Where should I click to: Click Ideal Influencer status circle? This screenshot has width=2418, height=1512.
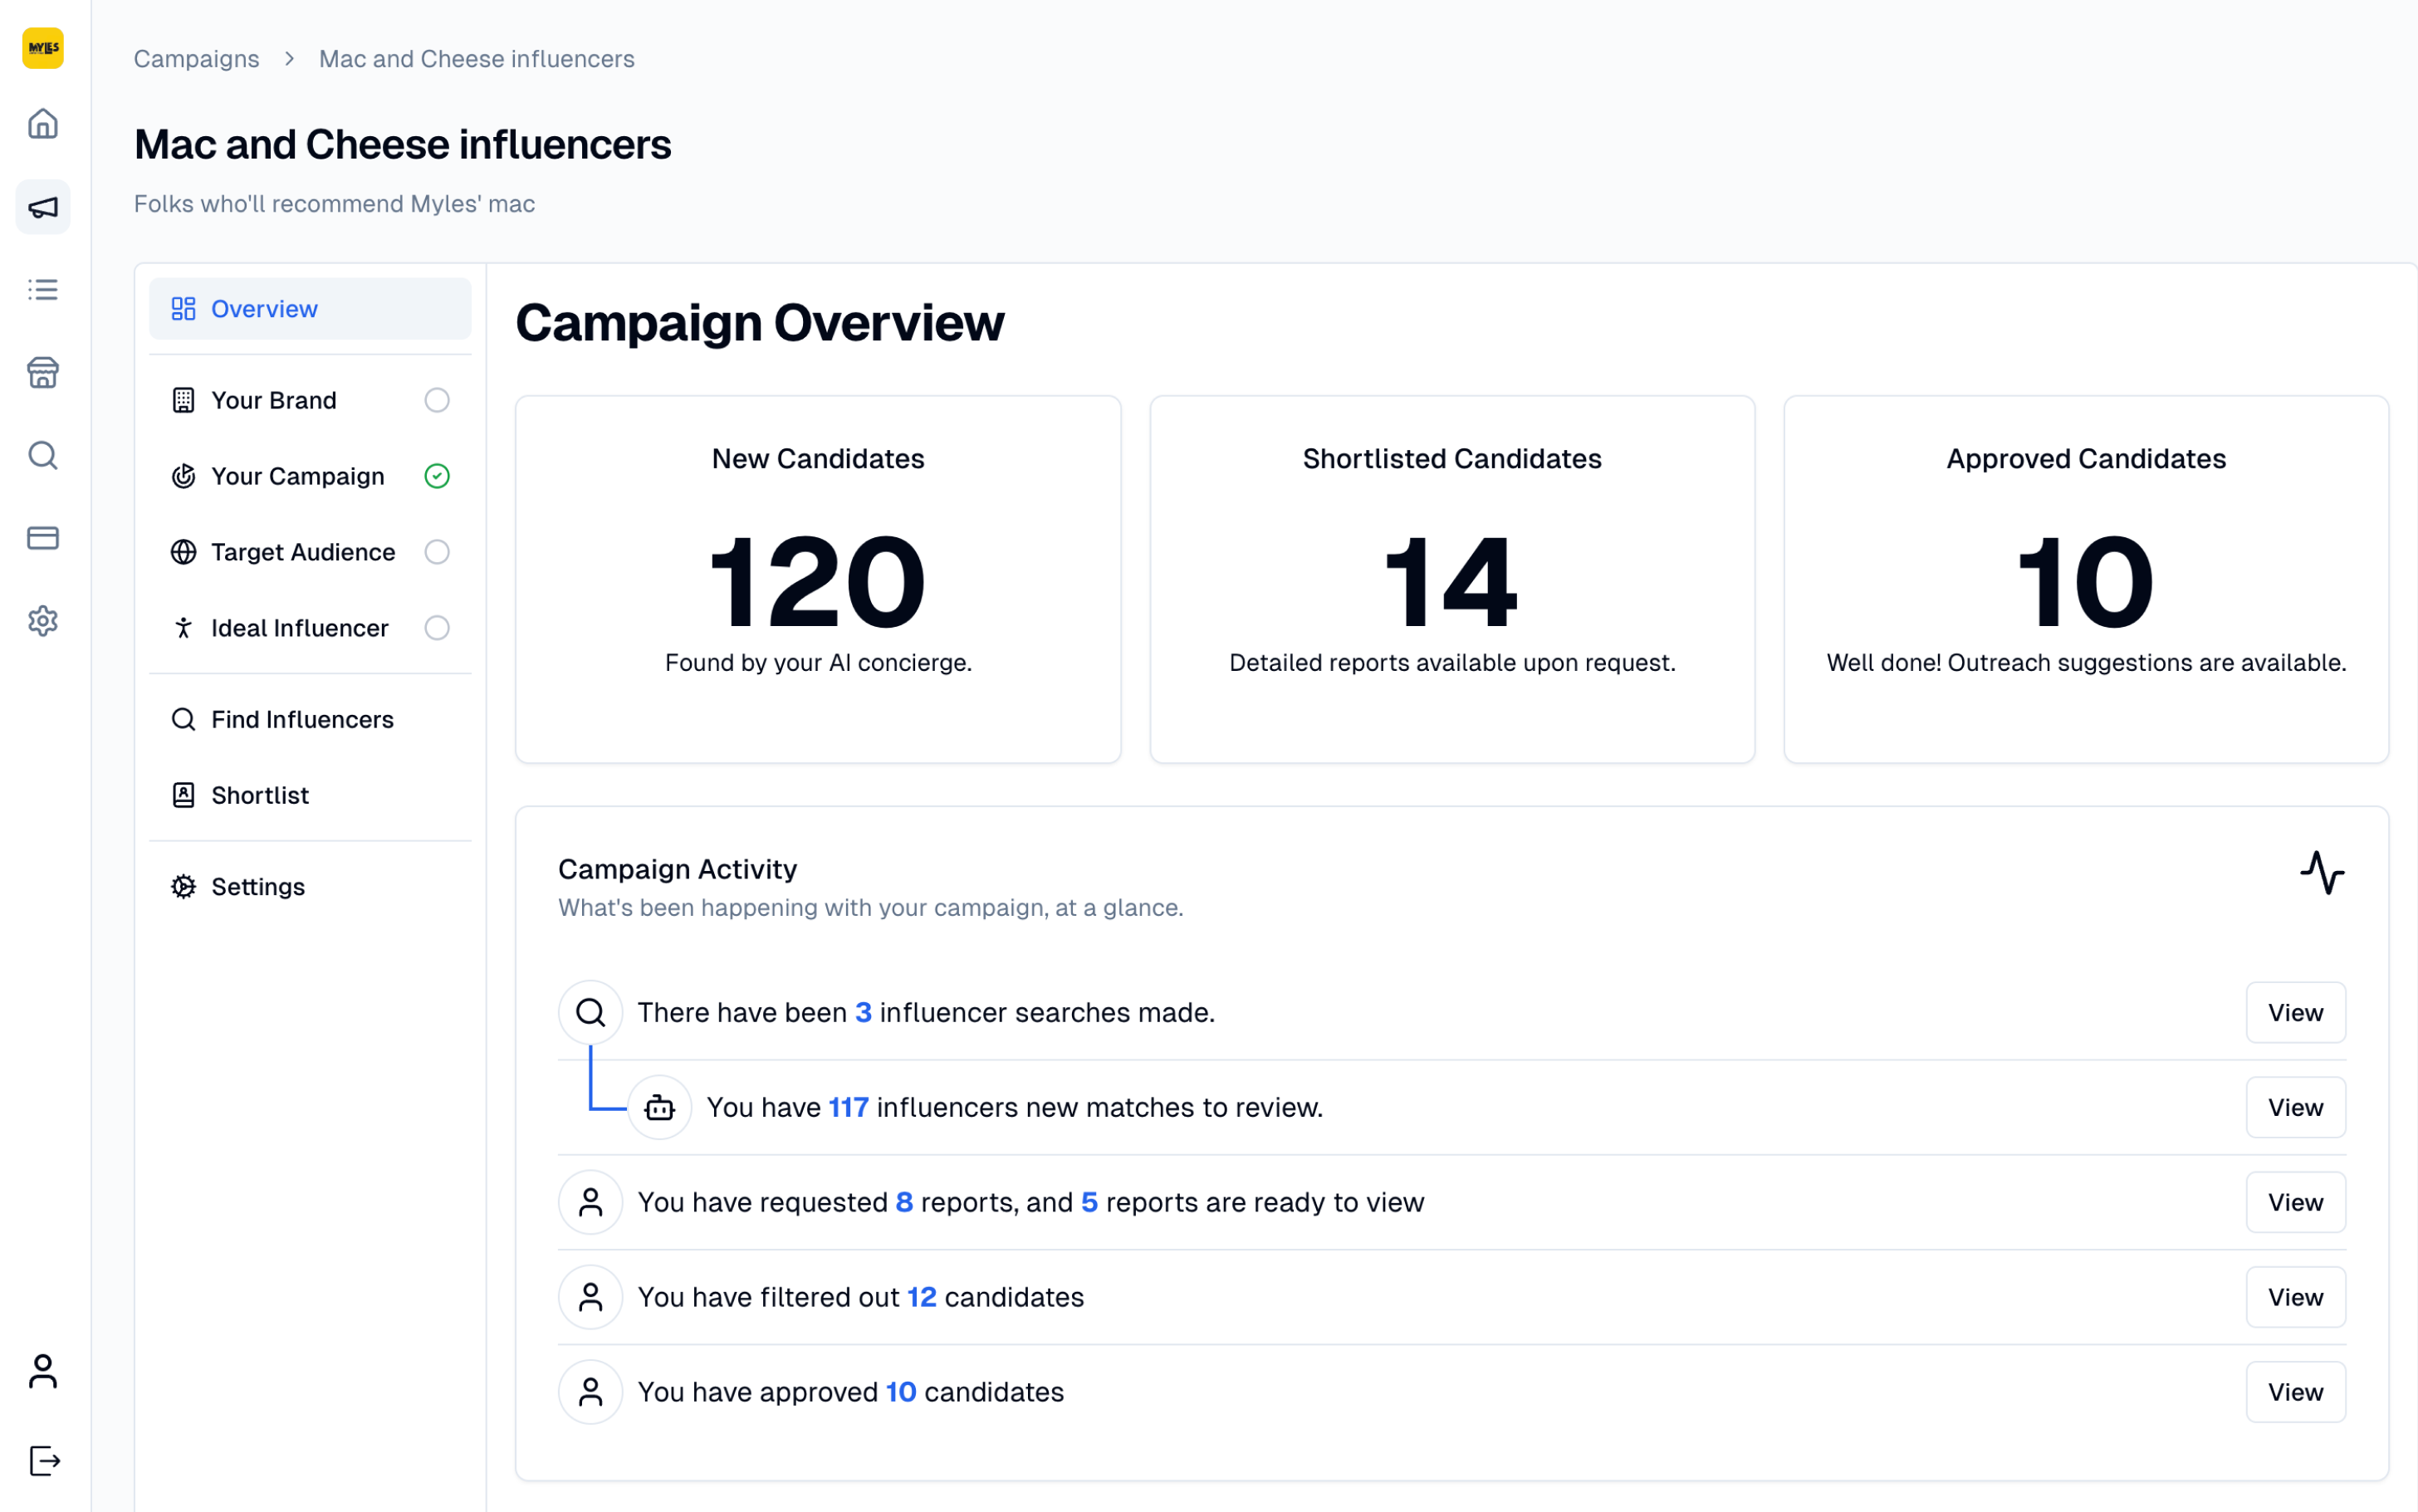click(437, 628)
